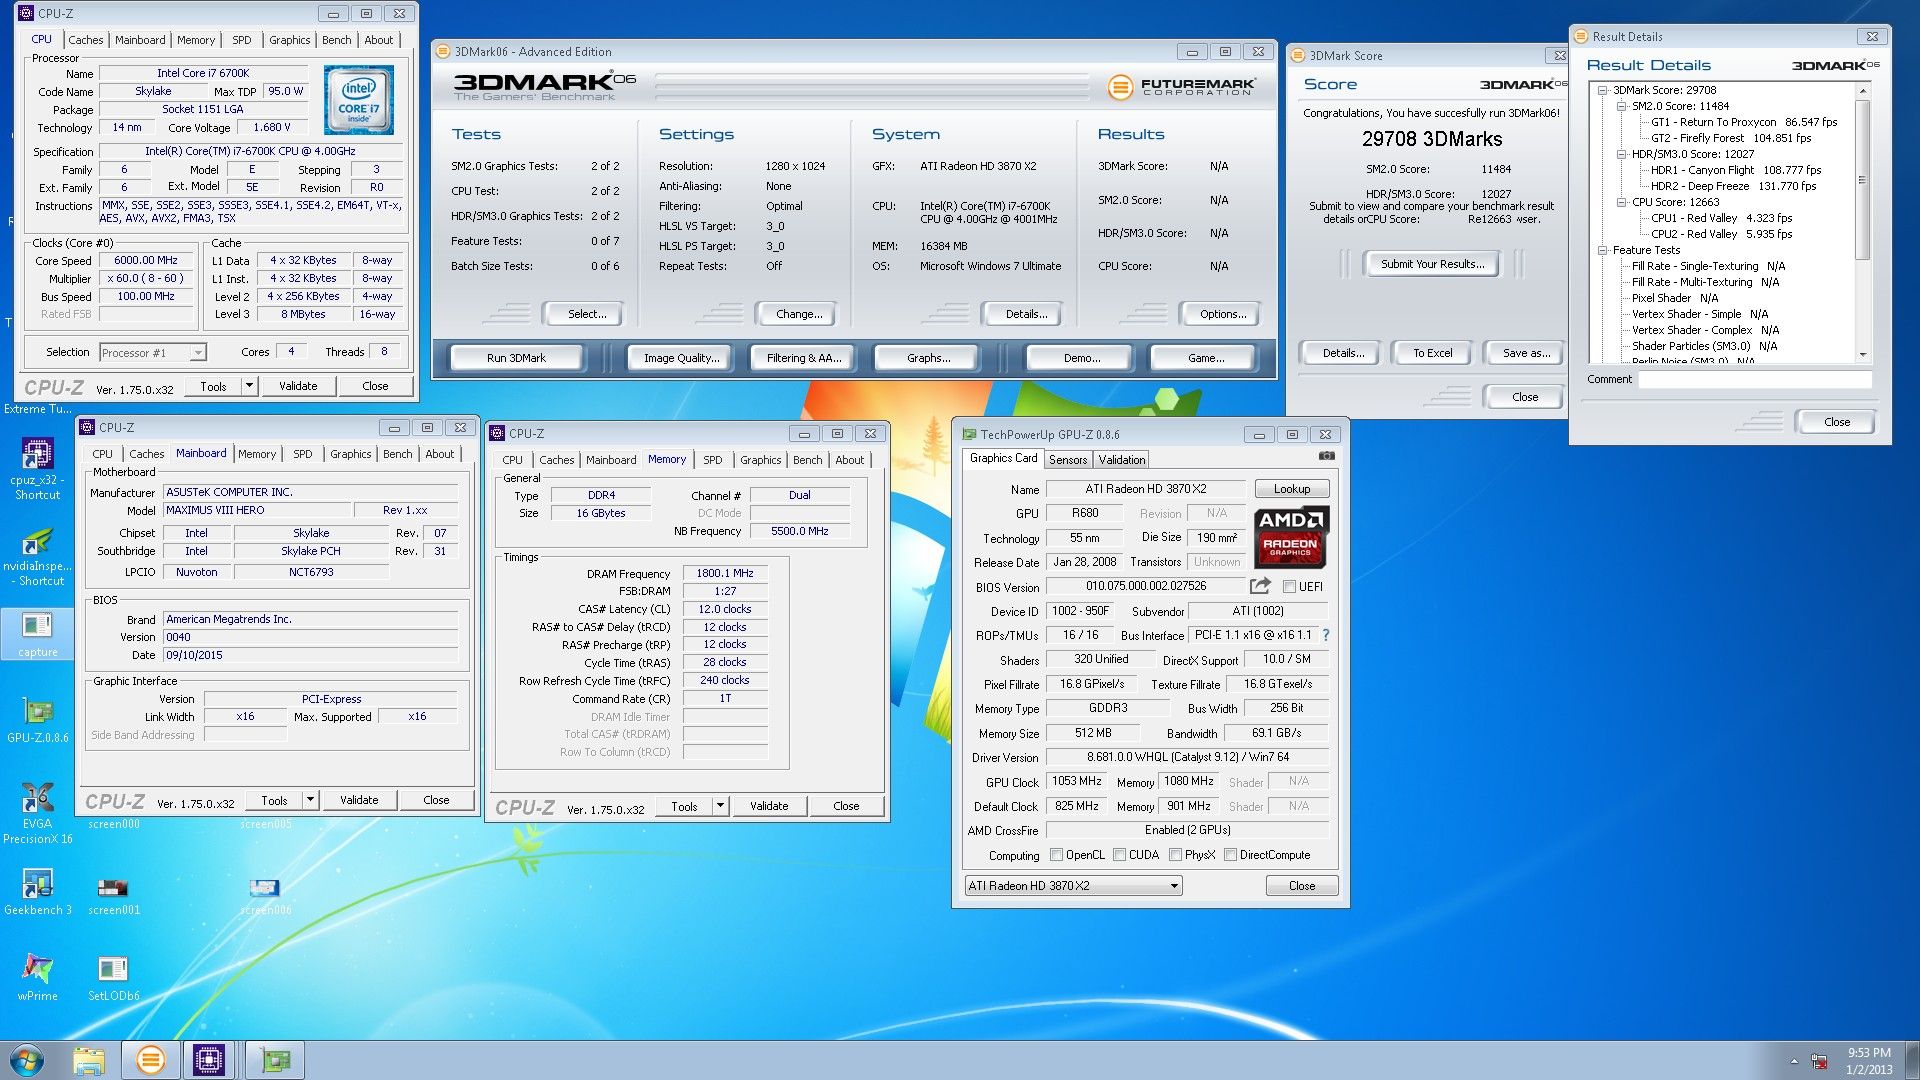Open Bench tab in CPU-Z Mainboard window
This screenshot has height=1080, width=1920.
click(x=397, y=454)
